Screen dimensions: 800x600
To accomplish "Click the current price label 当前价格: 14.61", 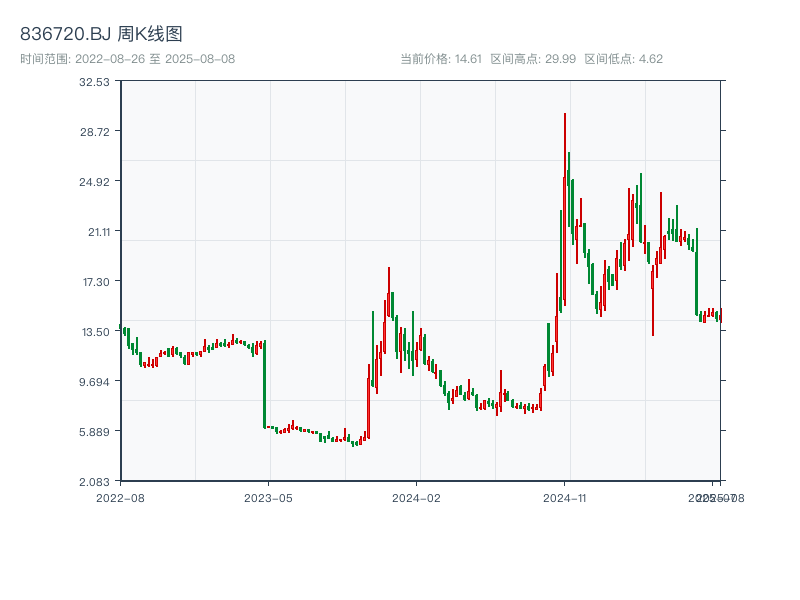I will coord(441,59).
